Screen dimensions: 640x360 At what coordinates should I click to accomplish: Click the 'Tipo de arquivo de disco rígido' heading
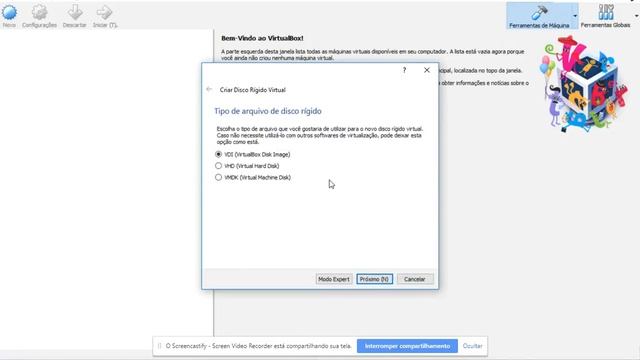(x=268, y=111)
